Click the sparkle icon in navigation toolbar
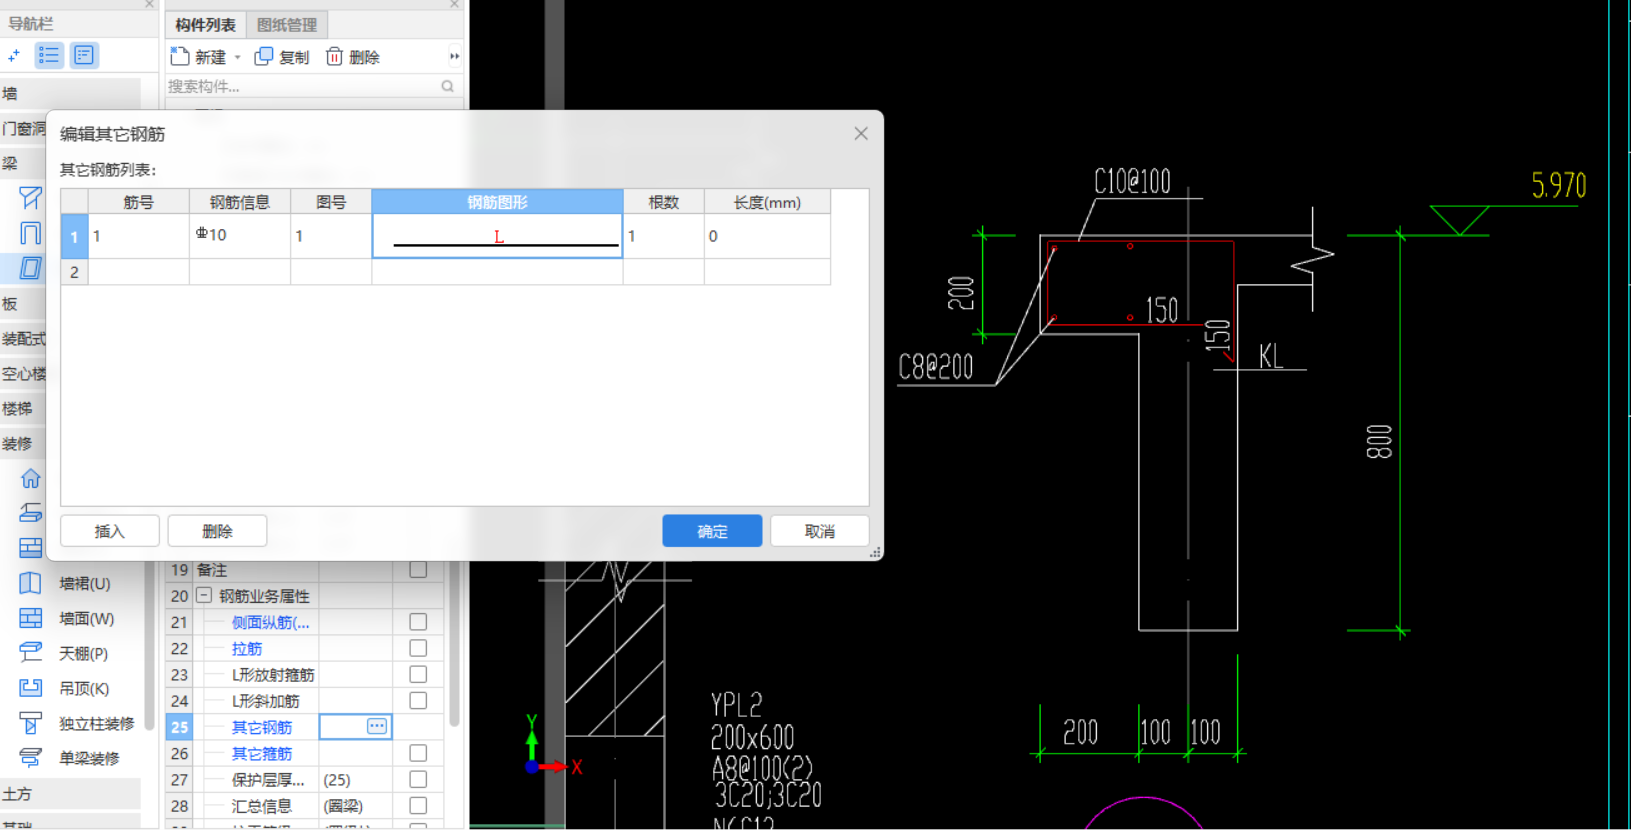Screen dimensions: 1631x830 pos(14,56)
